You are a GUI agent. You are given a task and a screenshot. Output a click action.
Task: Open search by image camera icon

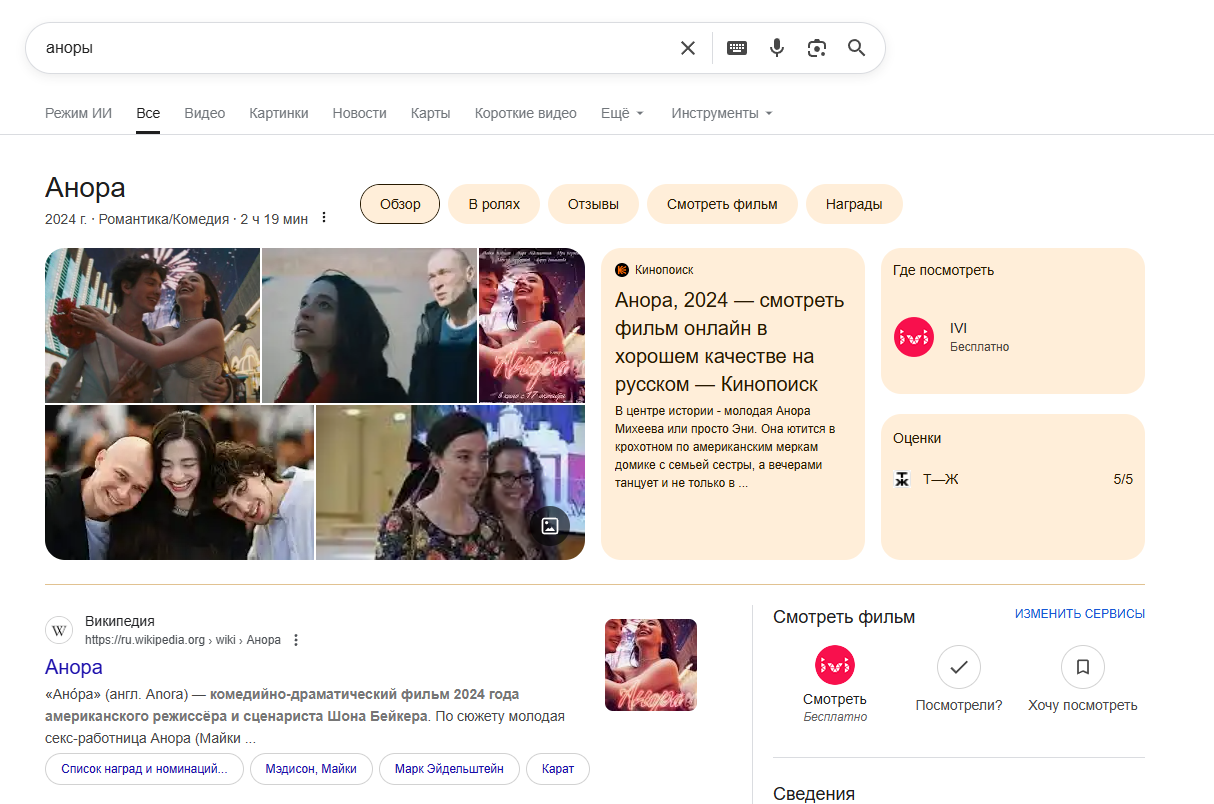[817, 48]
